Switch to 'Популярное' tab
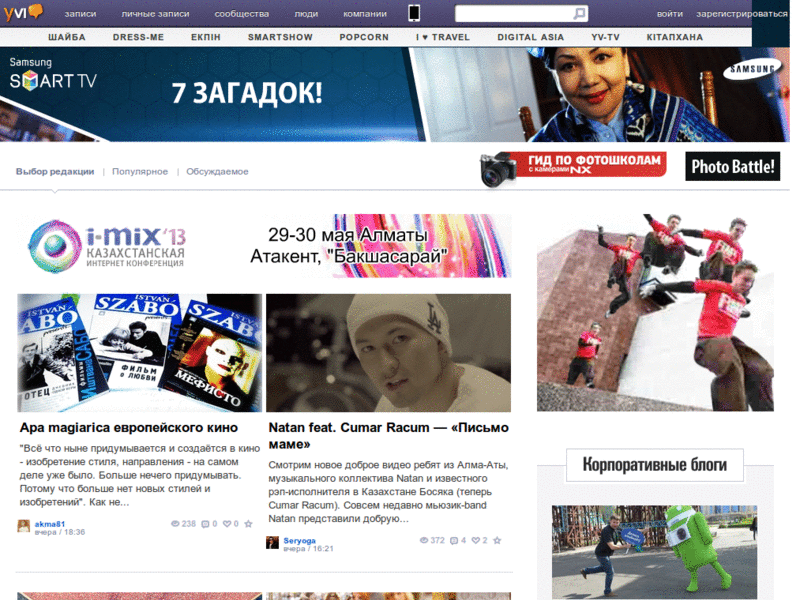Viewport: 800px width, 600px height. (140, 171)
